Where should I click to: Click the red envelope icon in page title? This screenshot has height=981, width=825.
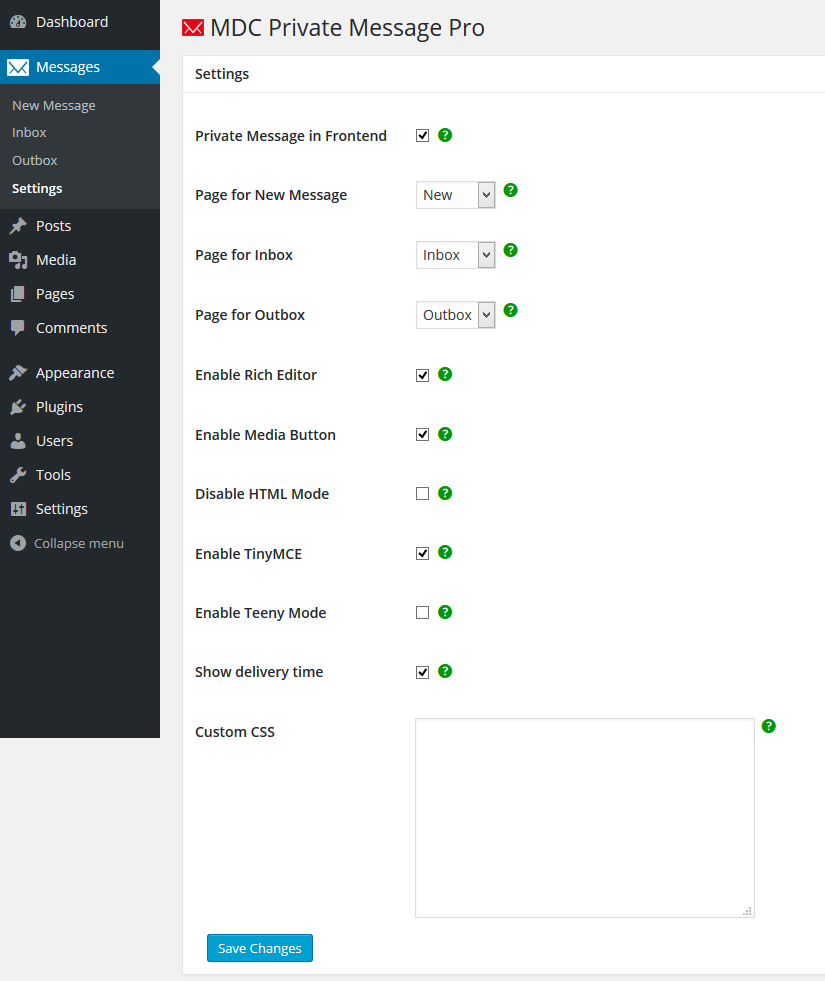193,28
